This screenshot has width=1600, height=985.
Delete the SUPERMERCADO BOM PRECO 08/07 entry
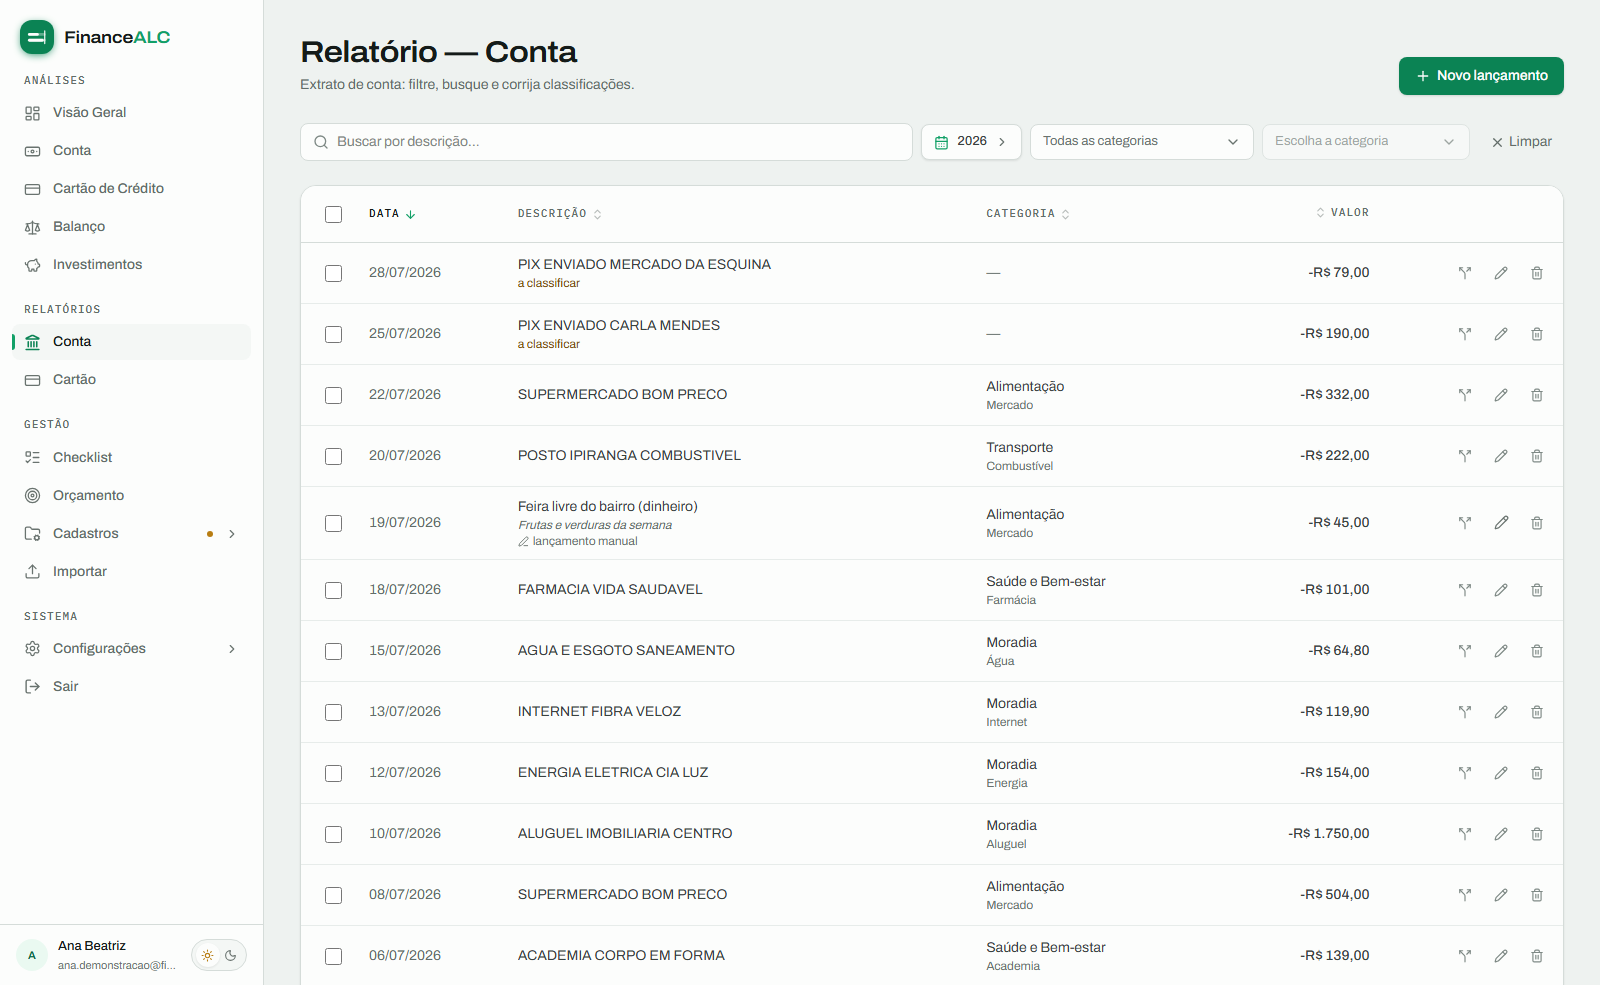tap(1537, 895)
